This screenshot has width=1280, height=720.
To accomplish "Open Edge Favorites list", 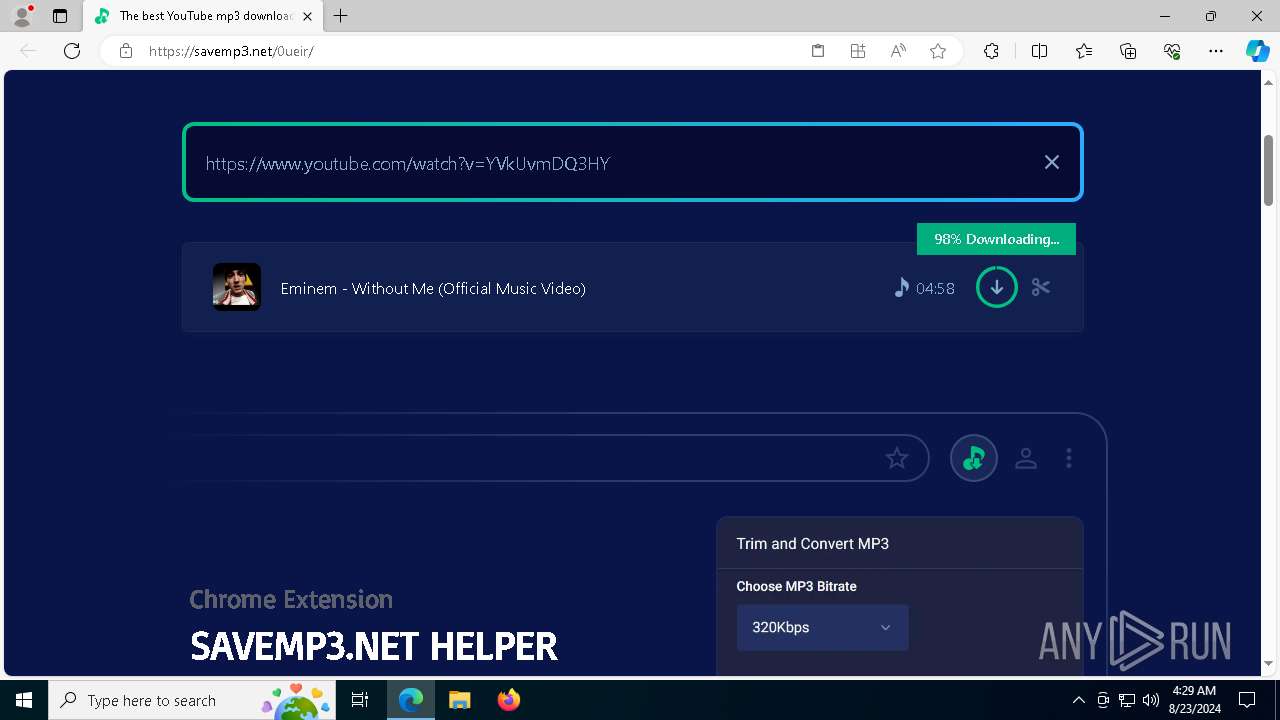I will coord(1084,51).
